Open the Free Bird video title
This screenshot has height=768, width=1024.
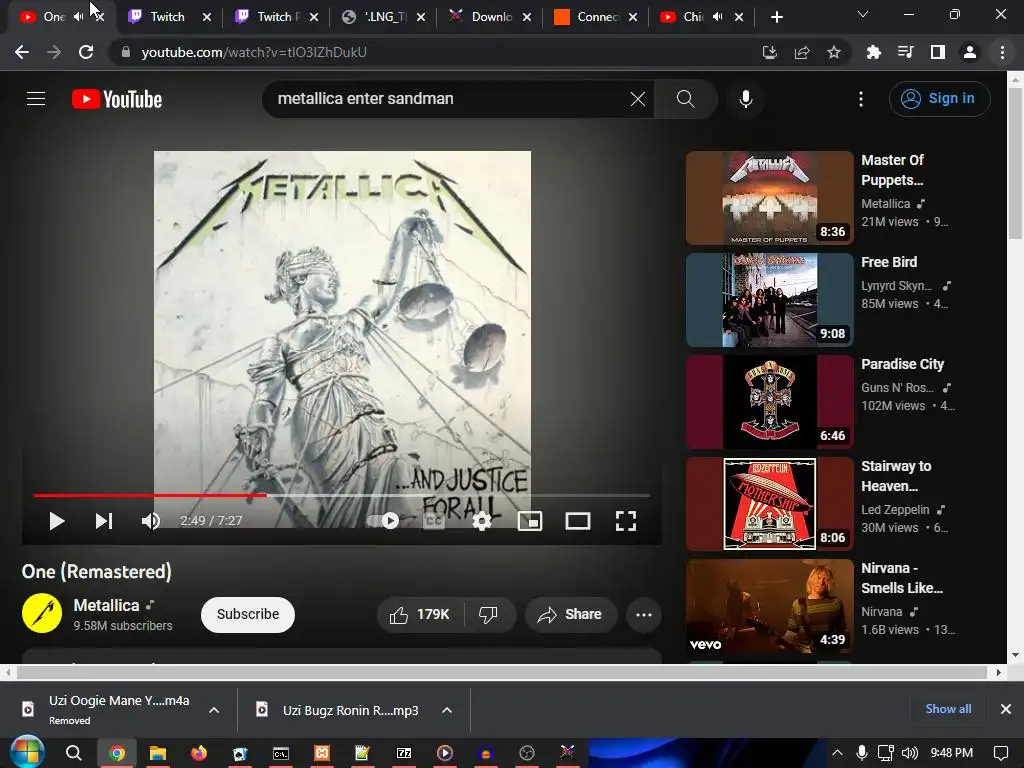pos(889,262)
